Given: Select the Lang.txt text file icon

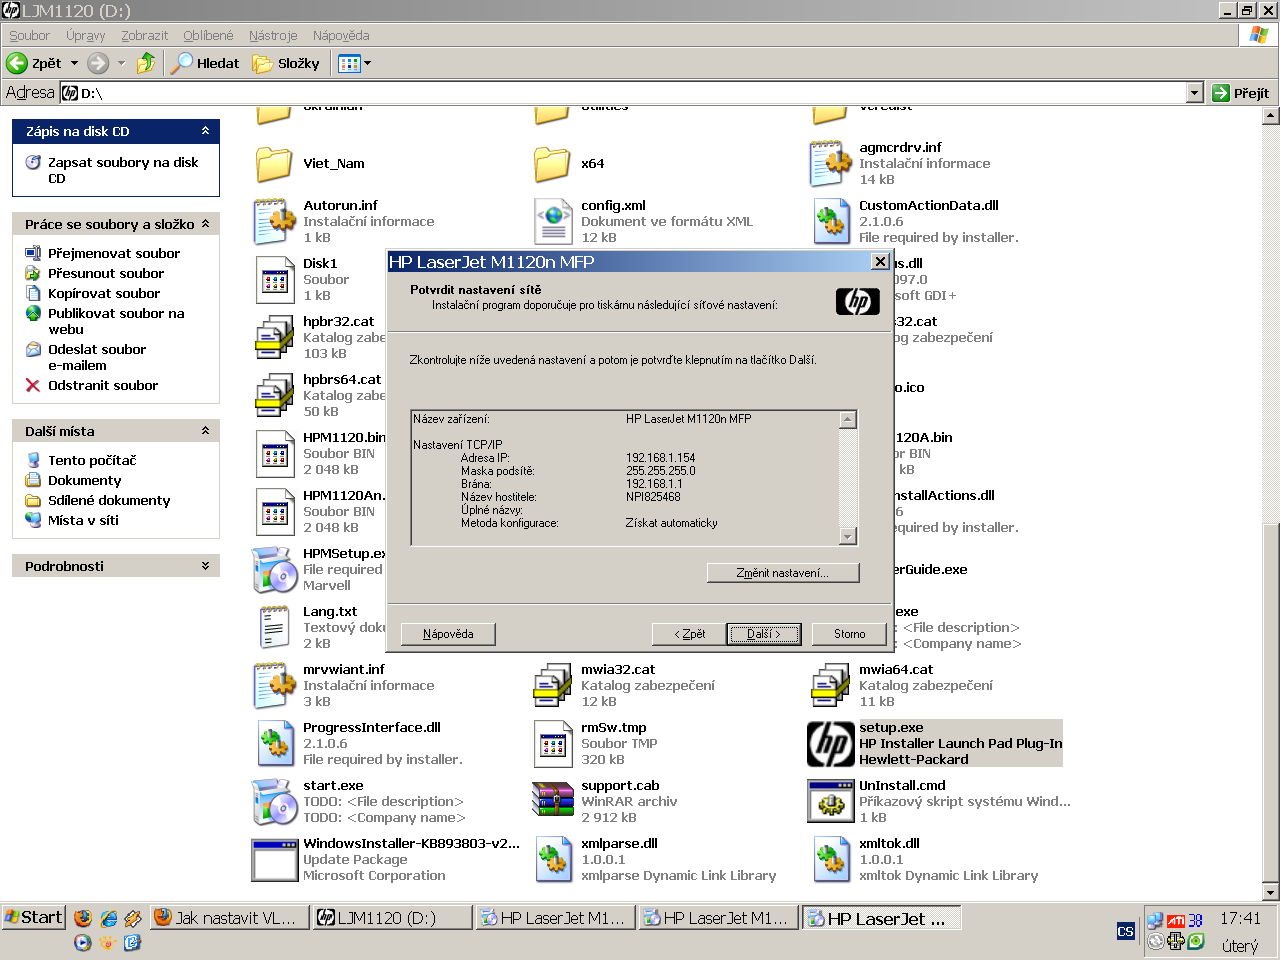Looking at the screenshot, I should 273,628.
